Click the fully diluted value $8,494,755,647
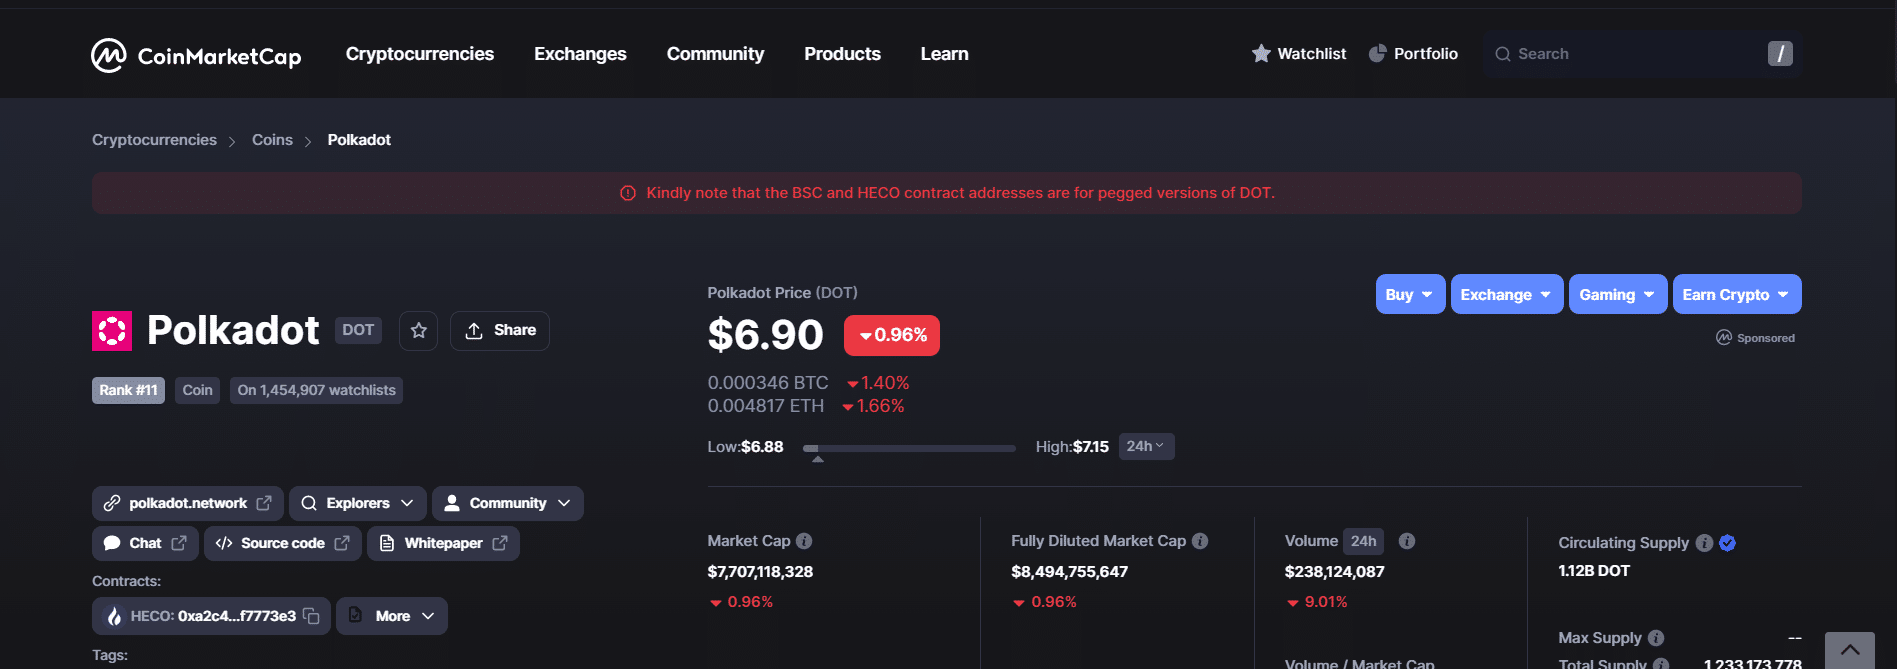Screen dimensions: 1897x669 1069,572
